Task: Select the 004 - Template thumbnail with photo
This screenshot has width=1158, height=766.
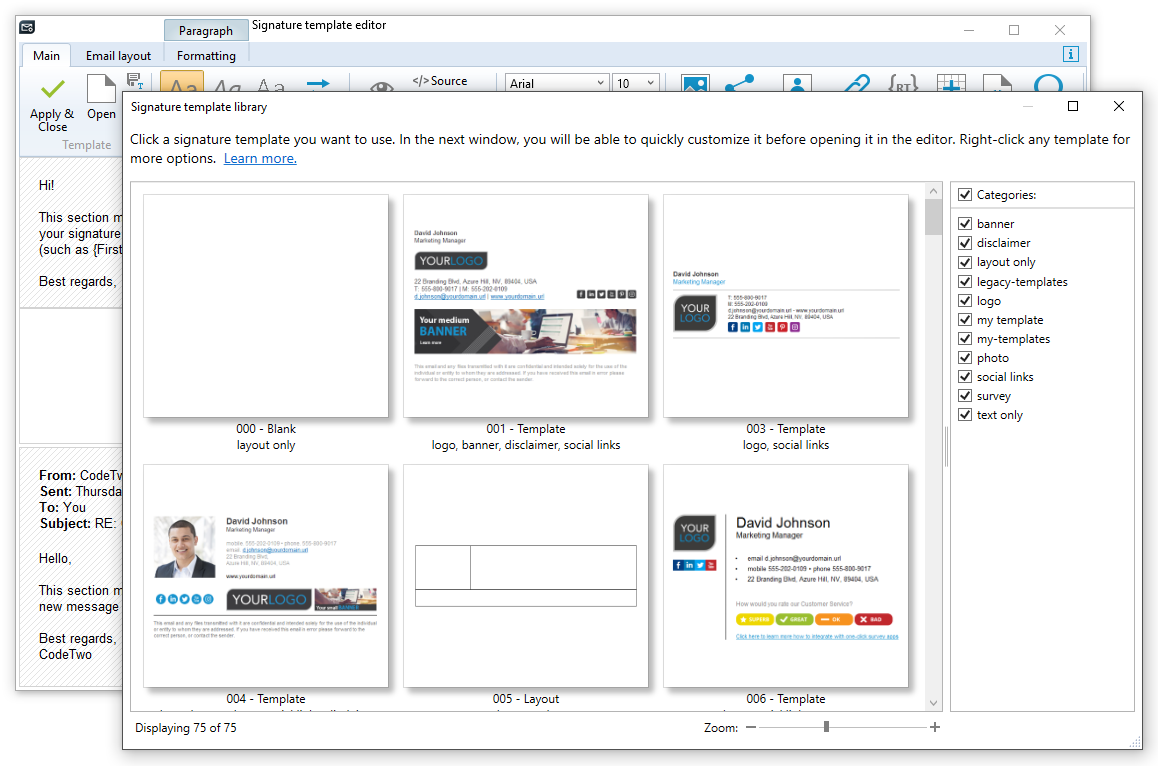Action: point(266,576)
